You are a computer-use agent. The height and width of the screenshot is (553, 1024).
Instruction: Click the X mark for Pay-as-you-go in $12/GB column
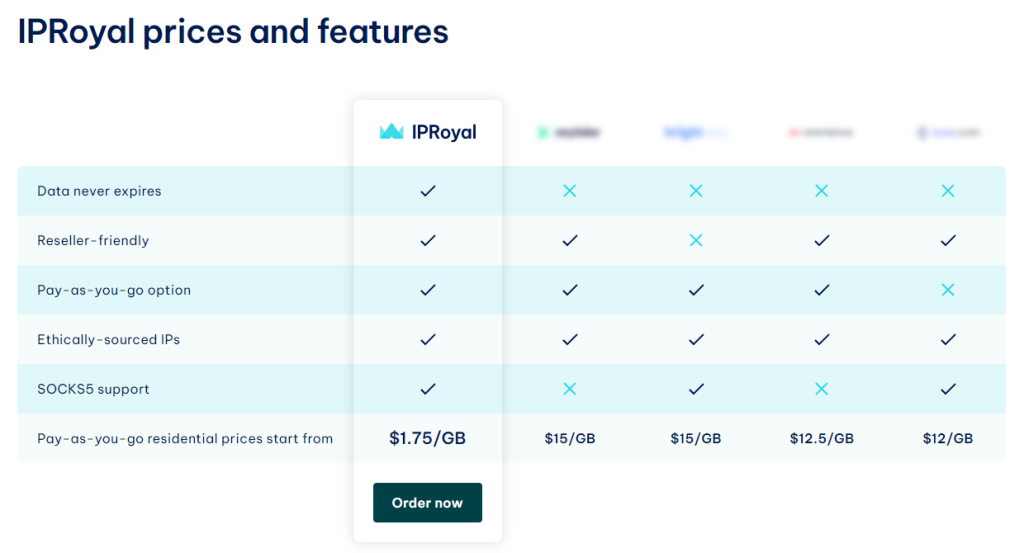click(948, 290)
